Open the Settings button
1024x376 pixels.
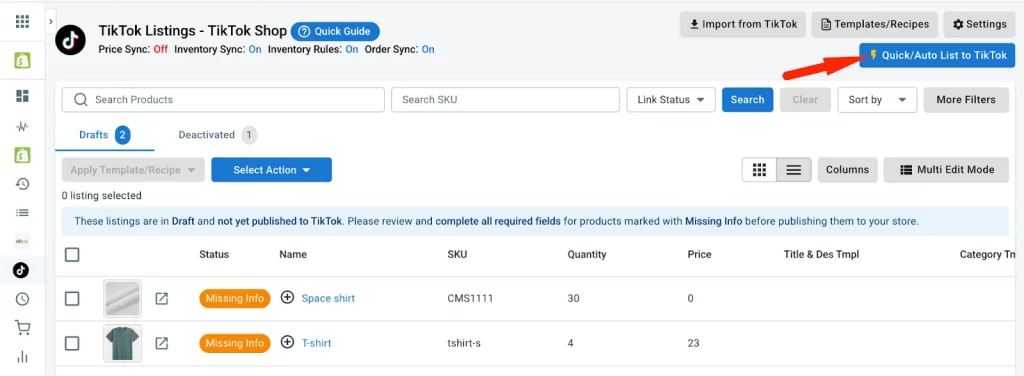pos(979,24)
